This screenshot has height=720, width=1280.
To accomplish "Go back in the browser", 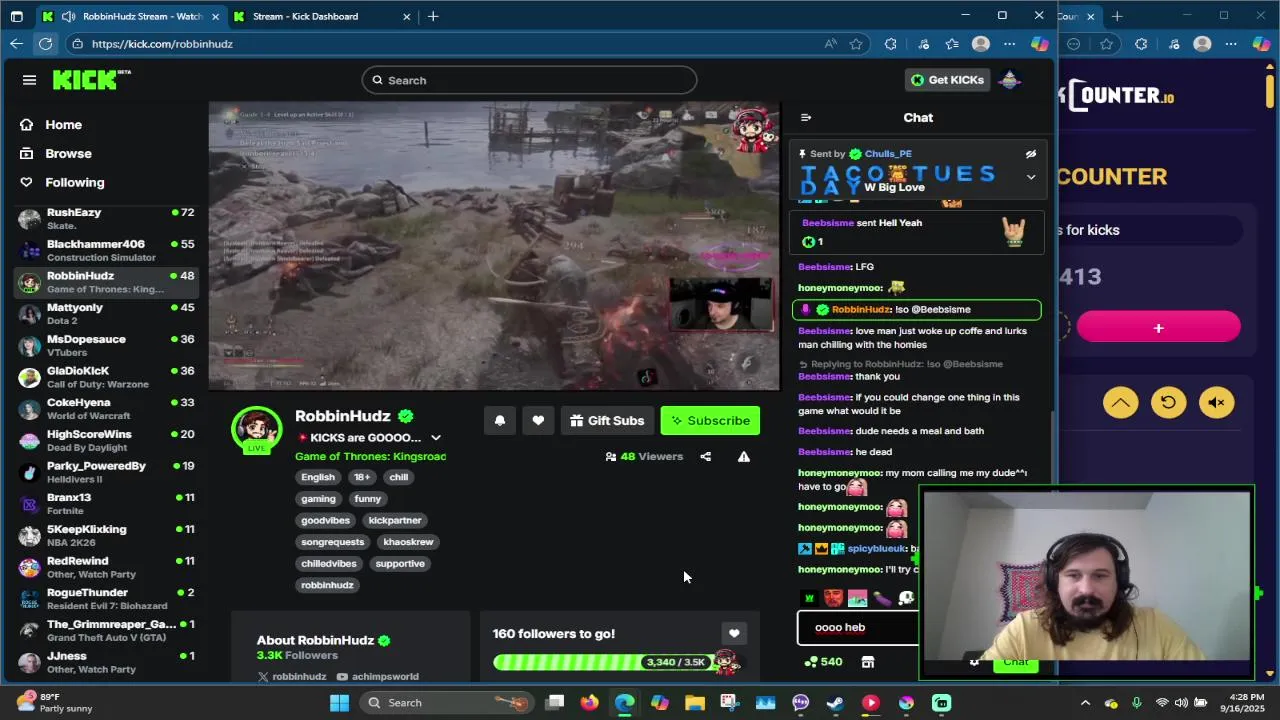I will [16, 44].
